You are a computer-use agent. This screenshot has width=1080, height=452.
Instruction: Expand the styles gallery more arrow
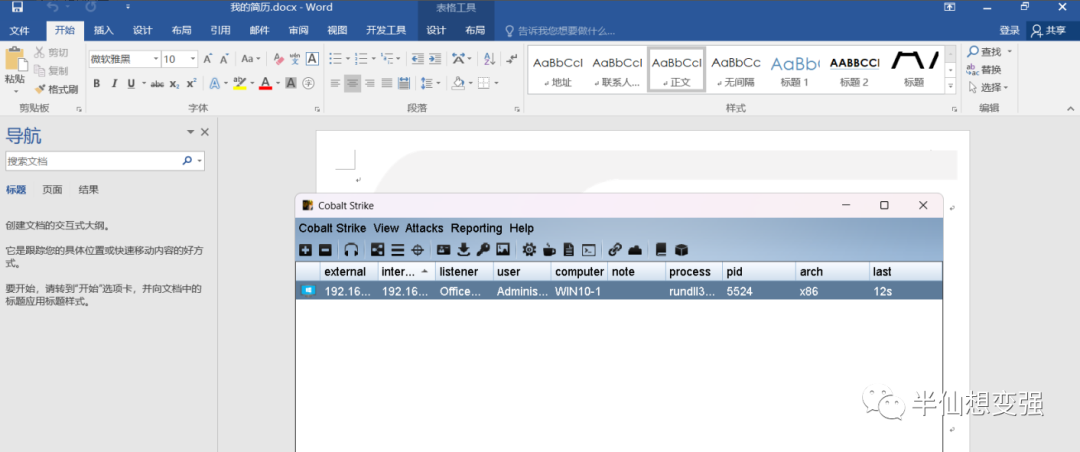(951, 85)
